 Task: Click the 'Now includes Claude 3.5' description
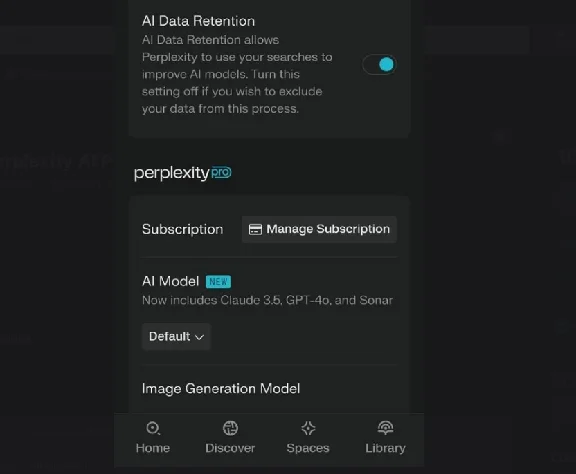click(x=267, y=300)
